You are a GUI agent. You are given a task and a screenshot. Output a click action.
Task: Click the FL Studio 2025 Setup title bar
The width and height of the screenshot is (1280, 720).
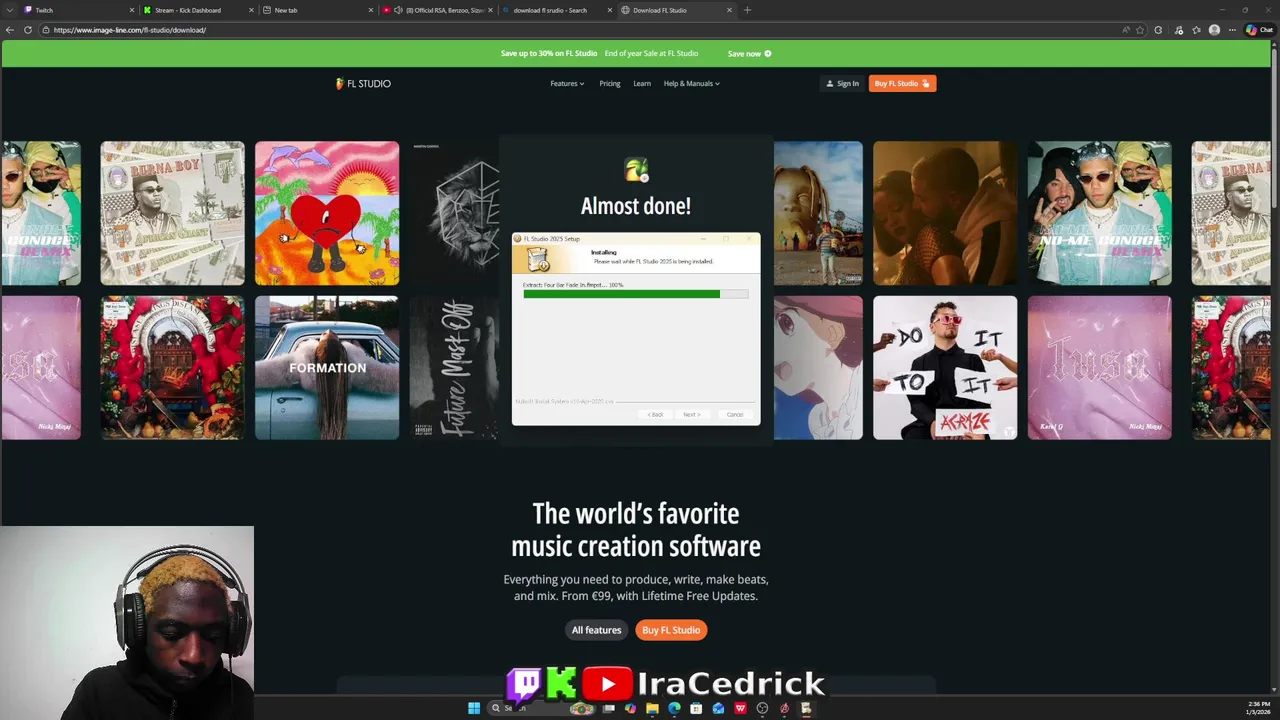tap(635, 239)
